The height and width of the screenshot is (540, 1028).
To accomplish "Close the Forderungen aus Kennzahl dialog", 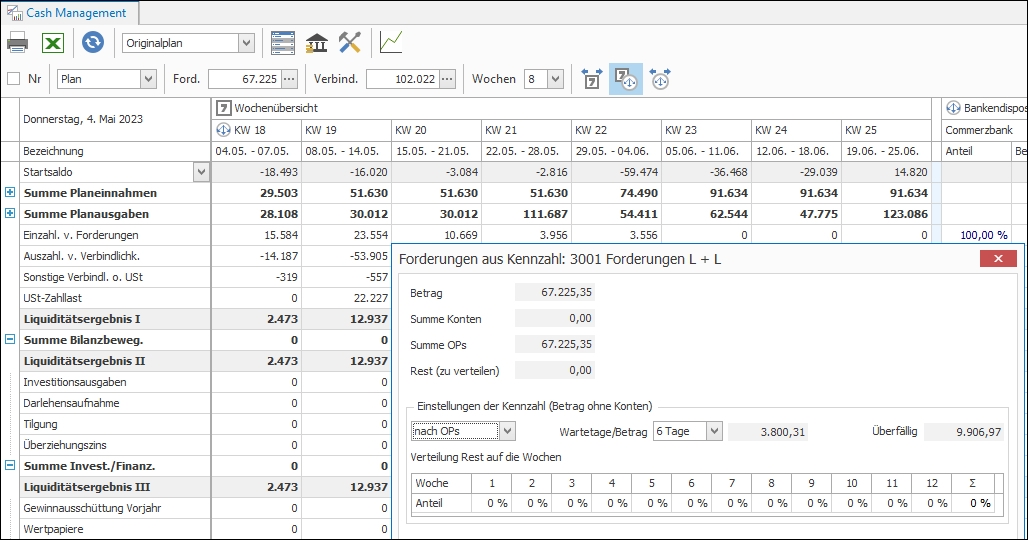I will click(x=998, y=259).
